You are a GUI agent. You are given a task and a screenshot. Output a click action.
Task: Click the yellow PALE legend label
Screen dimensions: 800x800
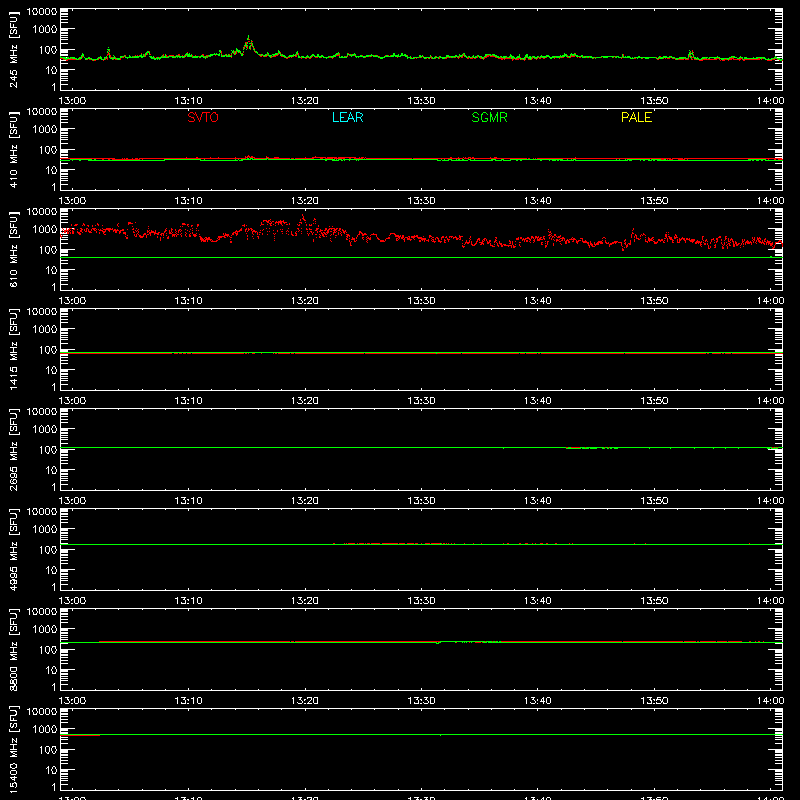click(x=636, y=117)
